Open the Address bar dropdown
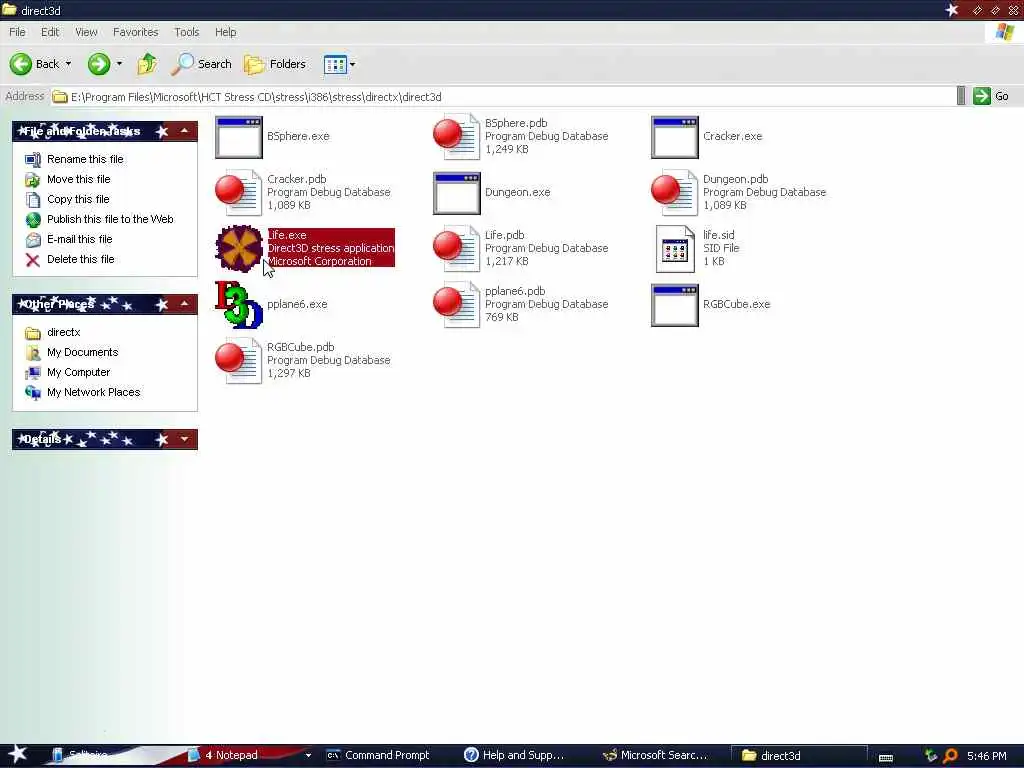 coord(961,96)
